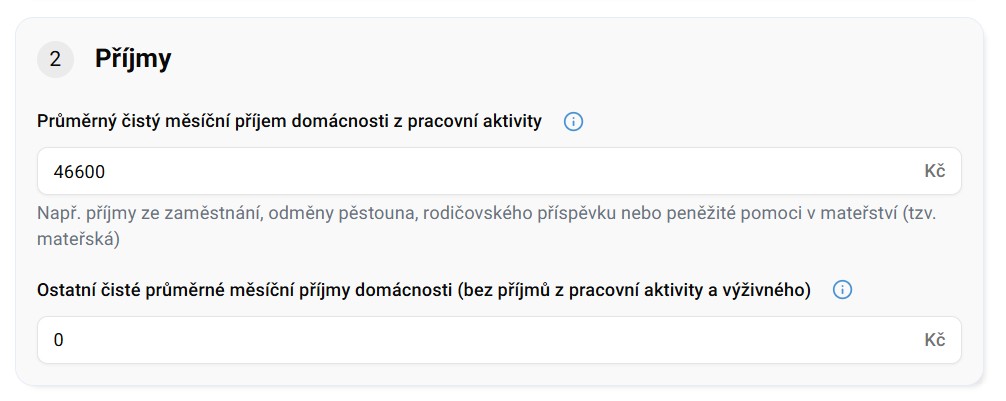Click the Příjmy section heading
Screen dimensions: 1006x401
tap(133, 60)
